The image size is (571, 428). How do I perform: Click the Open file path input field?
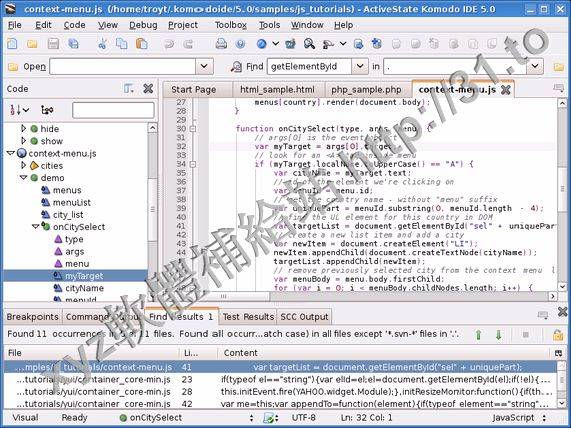(x=123, y=67)
